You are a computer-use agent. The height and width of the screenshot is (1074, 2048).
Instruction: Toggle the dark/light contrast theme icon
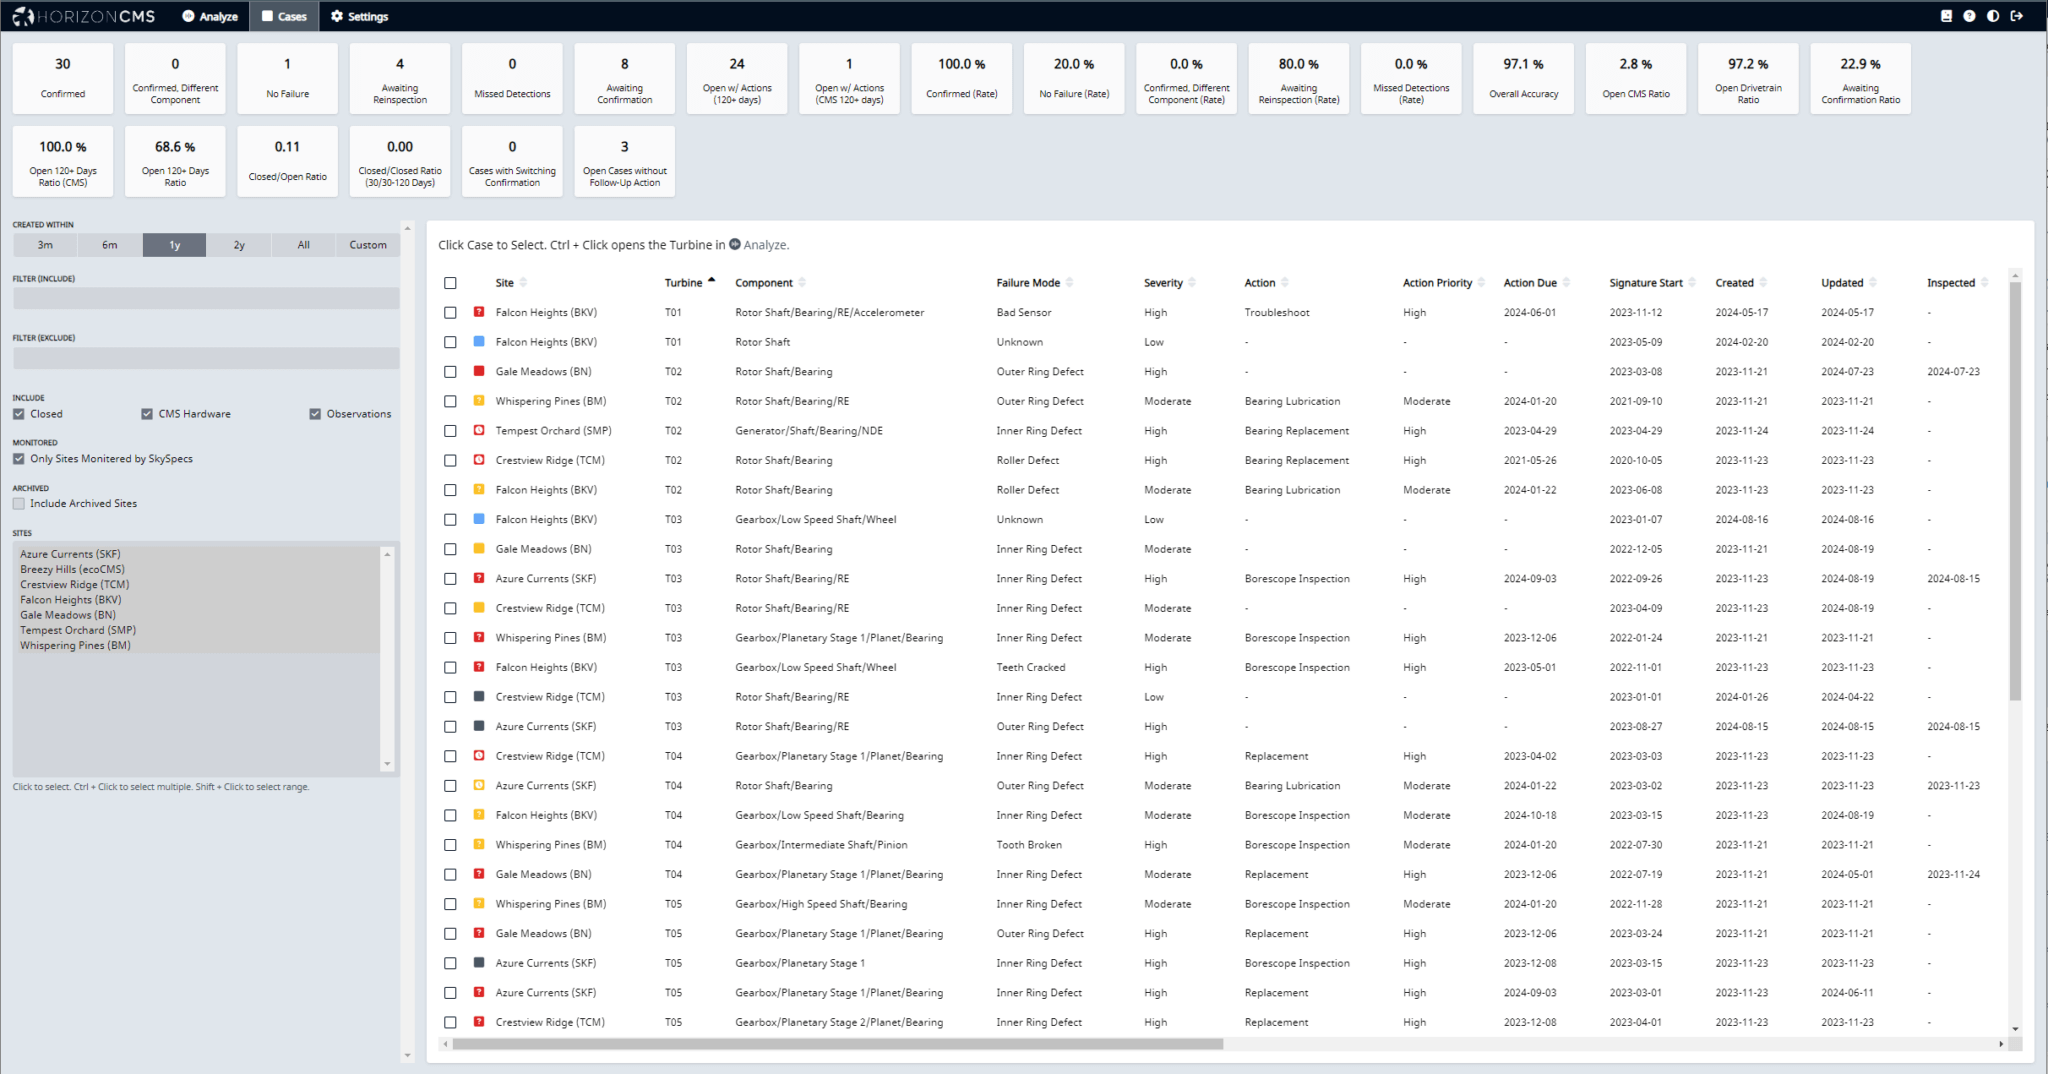pyautogui.click(x=1993, y=16)
